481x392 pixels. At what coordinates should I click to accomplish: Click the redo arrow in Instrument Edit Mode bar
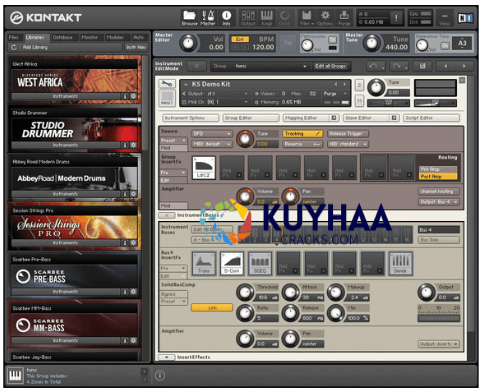pyautogui.click(x=397, y=66)
